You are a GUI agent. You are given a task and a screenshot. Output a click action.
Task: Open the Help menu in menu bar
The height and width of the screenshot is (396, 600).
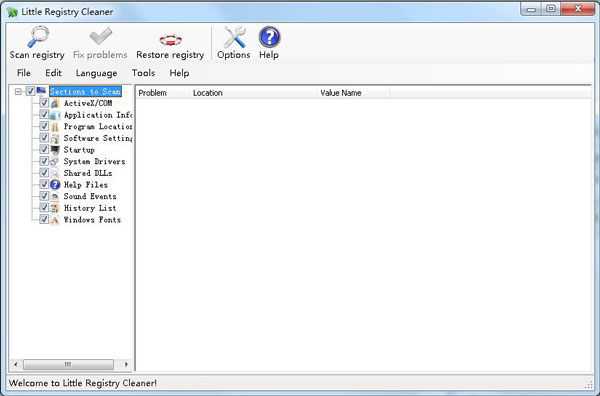(179, 73)
